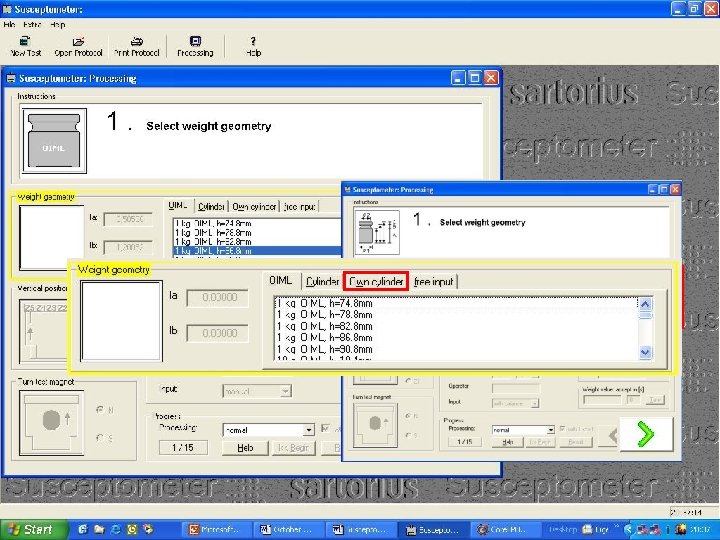
Task: Open the folder quick launch icon
Action: [x=99, y=530]
